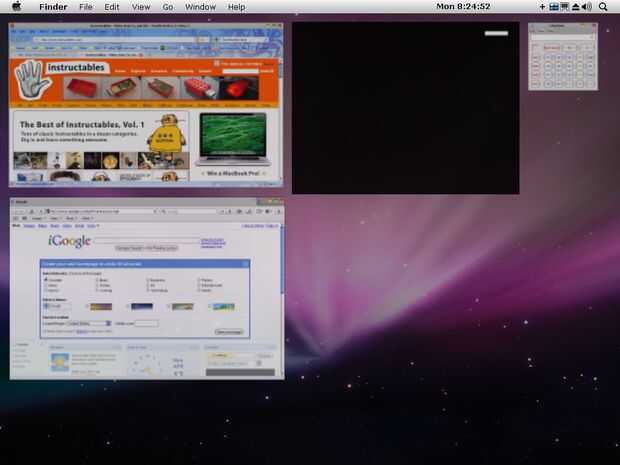Click the plus icon in menu bar
Screen dimensions: 620x465
click(542, 7)
